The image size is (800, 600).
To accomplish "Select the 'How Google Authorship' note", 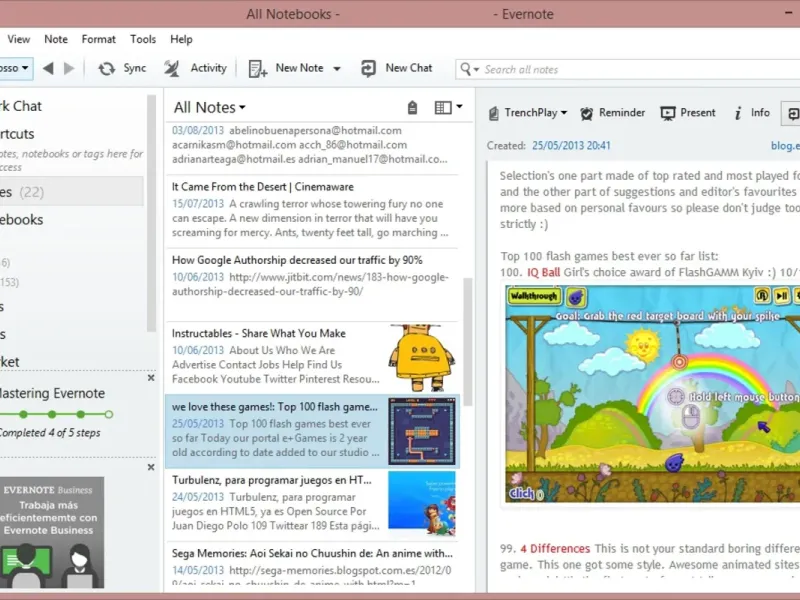I will pyautogui.click(x=312, y=285).
